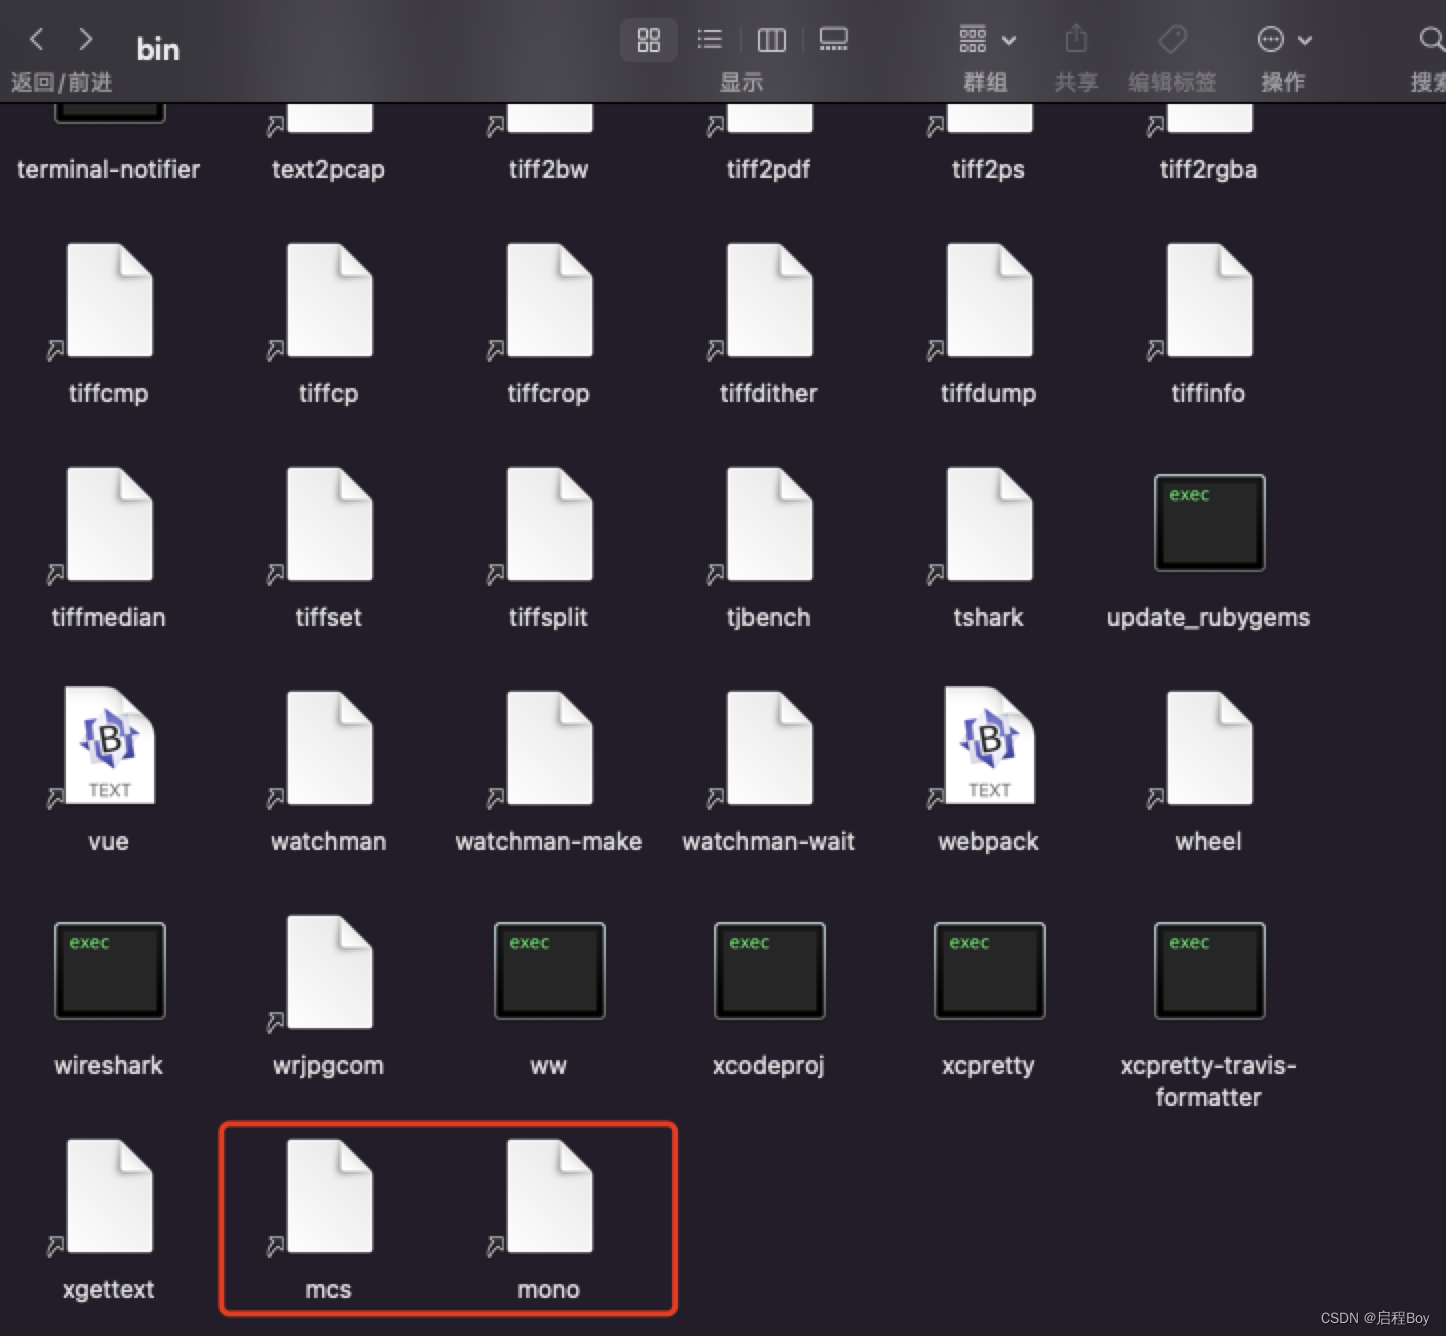Select the xcpretty-travis-formatter exec icon
This screenshot has height=1336, width=1446.
(x=1209, y=971)
